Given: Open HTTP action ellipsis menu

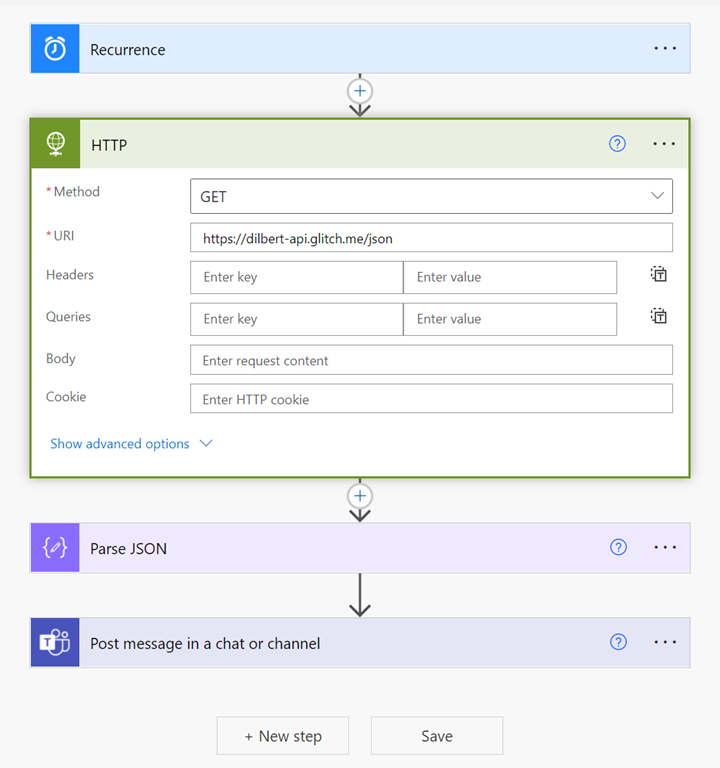Looking at the screenshot, I should point(664,144).
